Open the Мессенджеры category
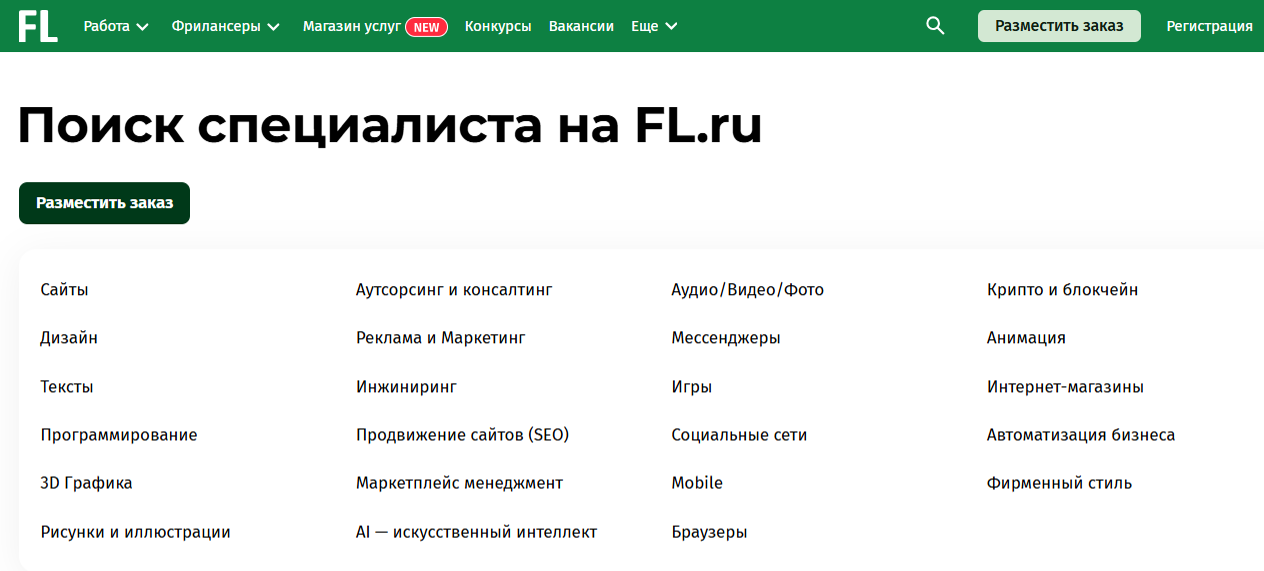This screenshot has height=571, width=1264. tap(726, 338)
